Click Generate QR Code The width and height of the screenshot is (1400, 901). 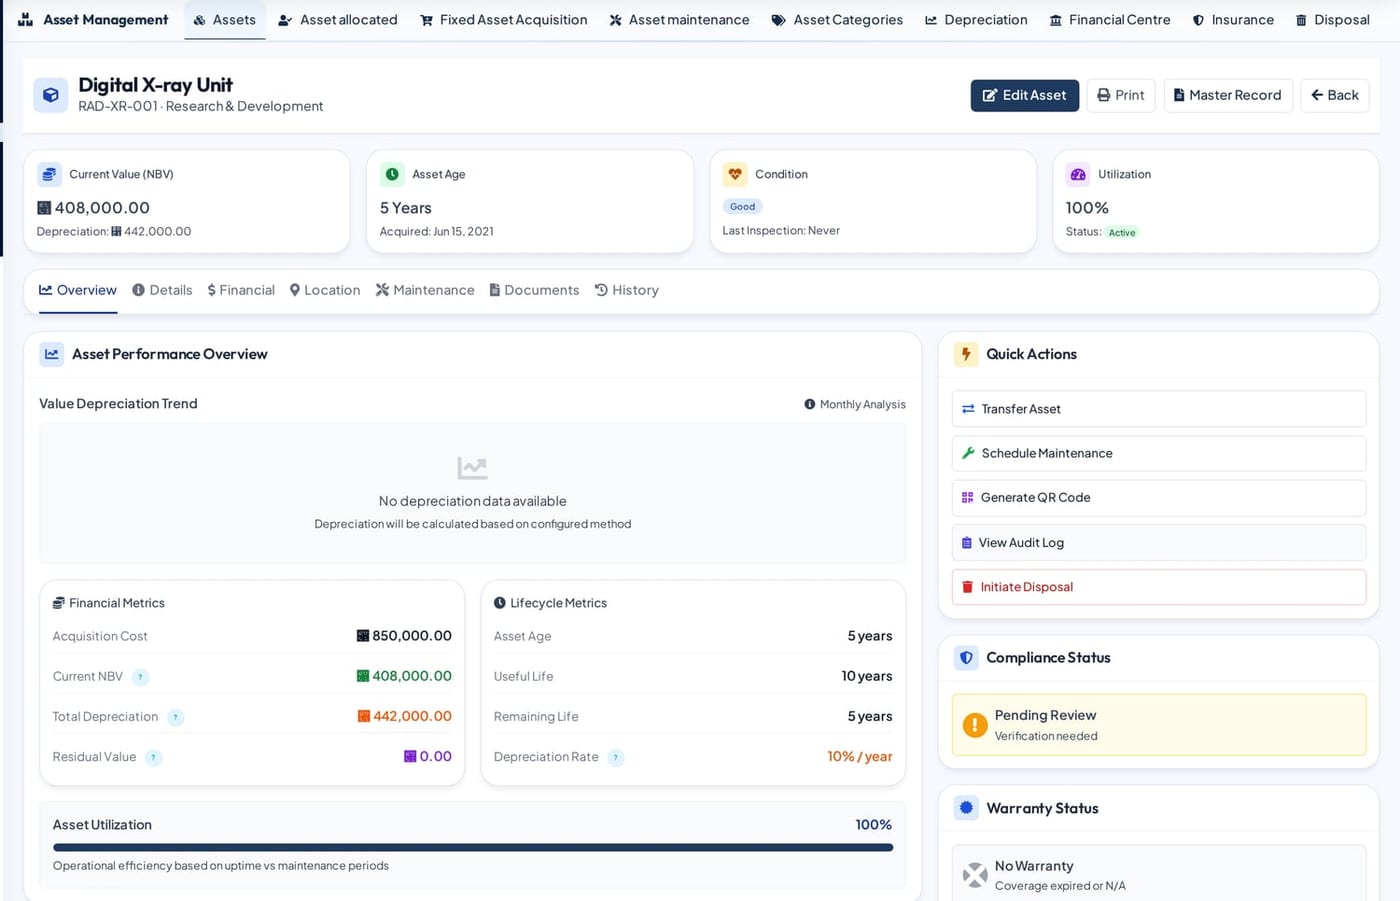coord(1159,498)
